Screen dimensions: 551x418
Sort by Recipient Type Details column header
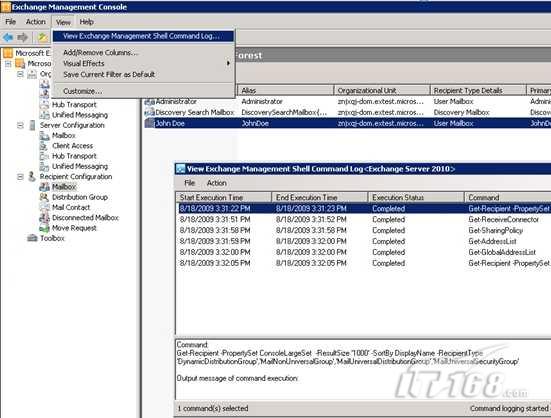pos(478,91)
